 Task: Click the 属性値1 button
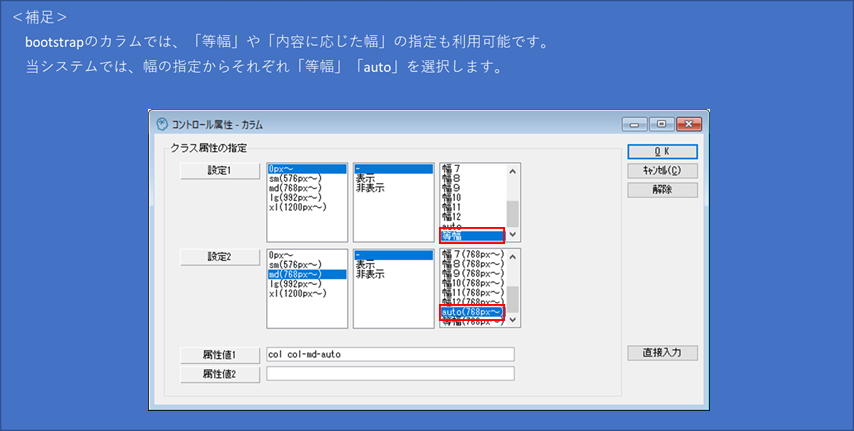coord(218,354)
